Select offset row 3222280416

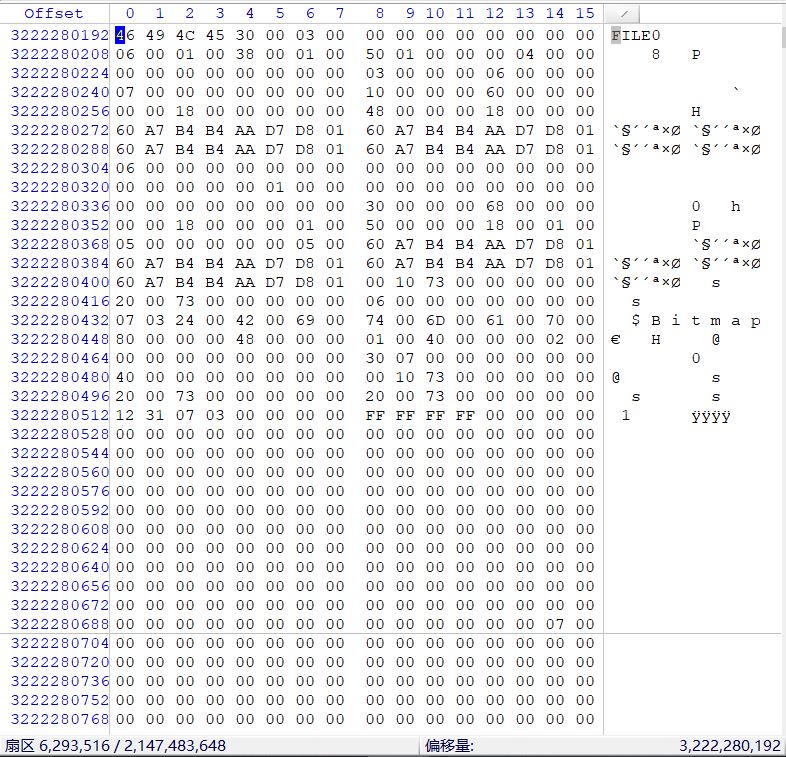point(60,301)
